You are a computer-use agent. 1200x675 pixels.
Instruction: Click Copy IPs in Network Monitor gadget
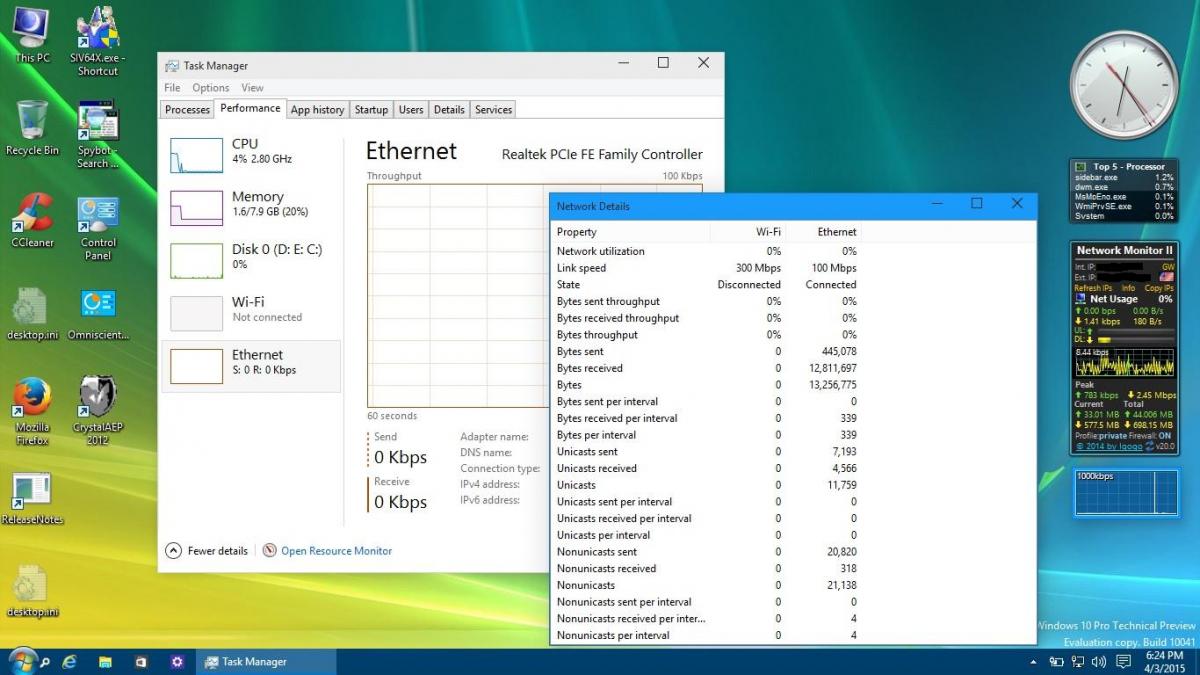point(1159,288)
